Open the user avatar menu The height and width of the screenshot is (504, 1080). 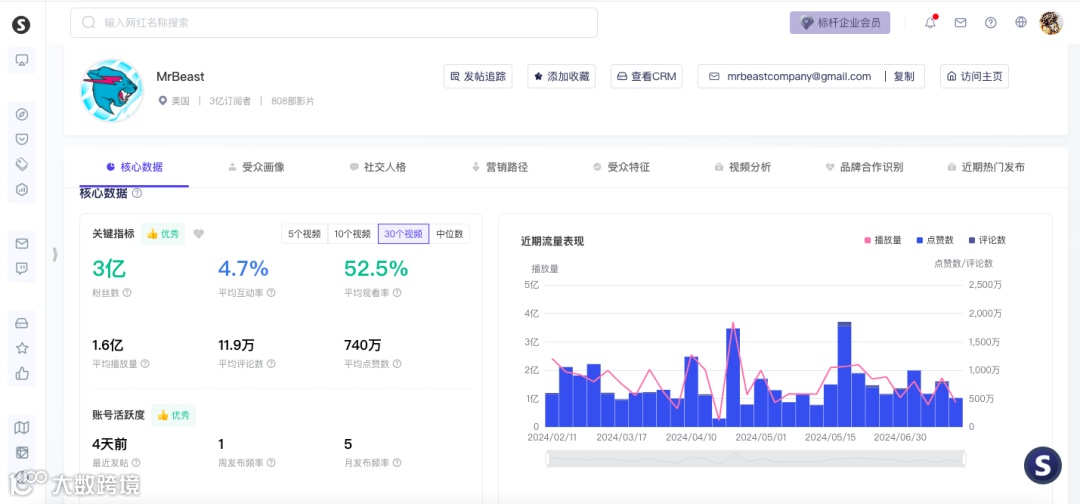(x=1051, y=23)
